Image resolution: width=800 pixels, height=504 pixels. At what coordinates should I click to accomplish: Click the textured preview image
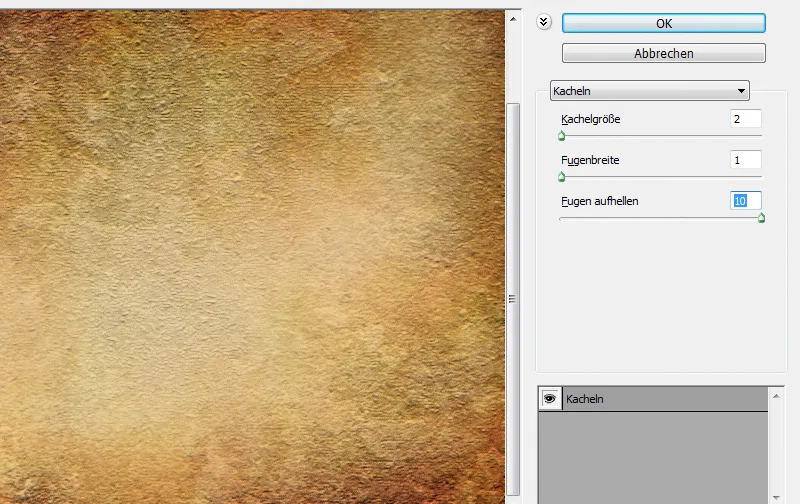click(x=253, y=257)
